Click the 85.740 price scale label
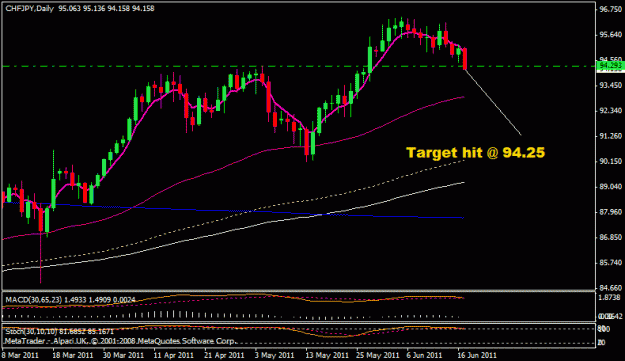 click(611, 263)
